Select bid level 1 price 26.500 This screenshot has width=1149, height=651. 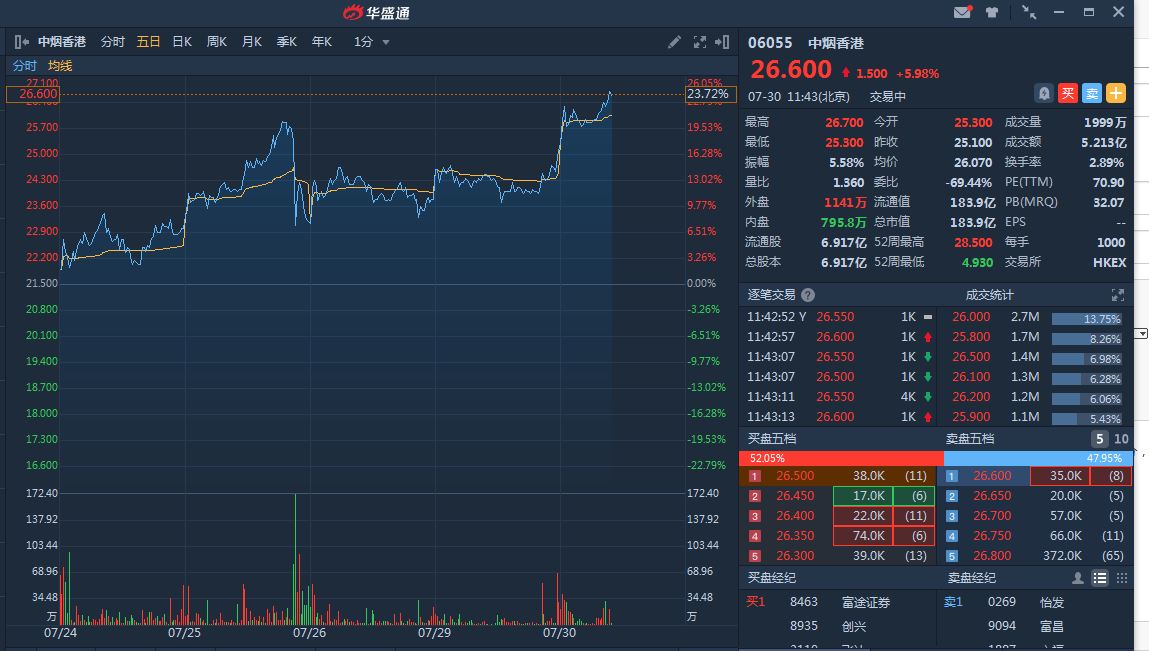[795, 476]
